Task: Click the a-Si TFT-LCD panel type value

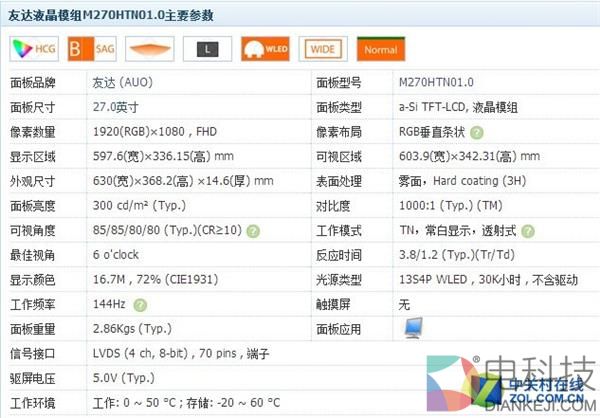Action: [465, 107]
